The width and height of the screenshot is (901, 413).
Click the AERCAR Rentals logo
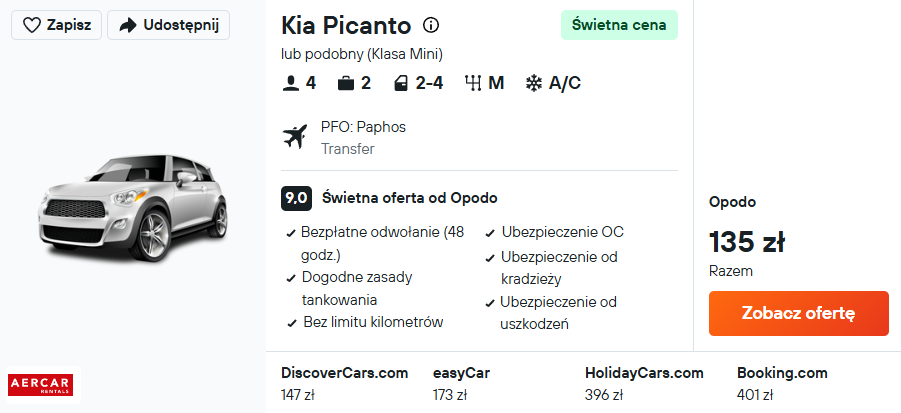pos(40,385)
